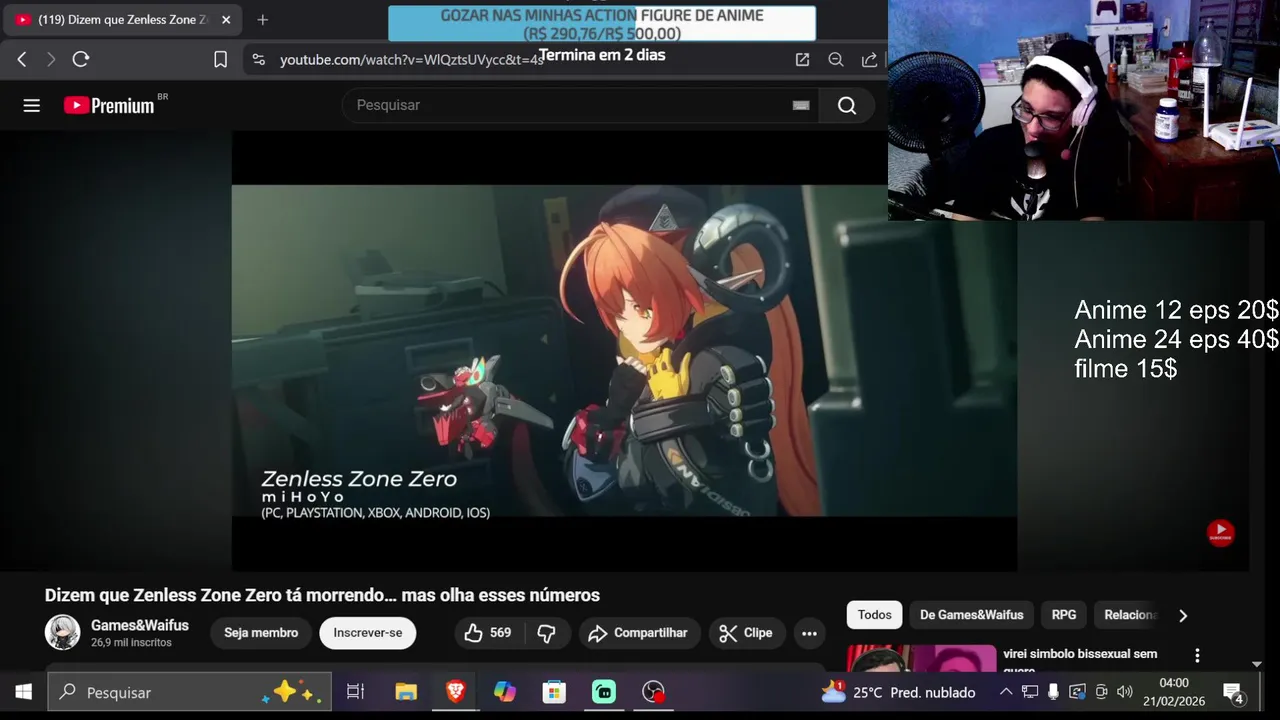Open Copilot icon in the taskbar
Image resolution: width=1280 pixels, height=720 pixels.
click(505, 692)
